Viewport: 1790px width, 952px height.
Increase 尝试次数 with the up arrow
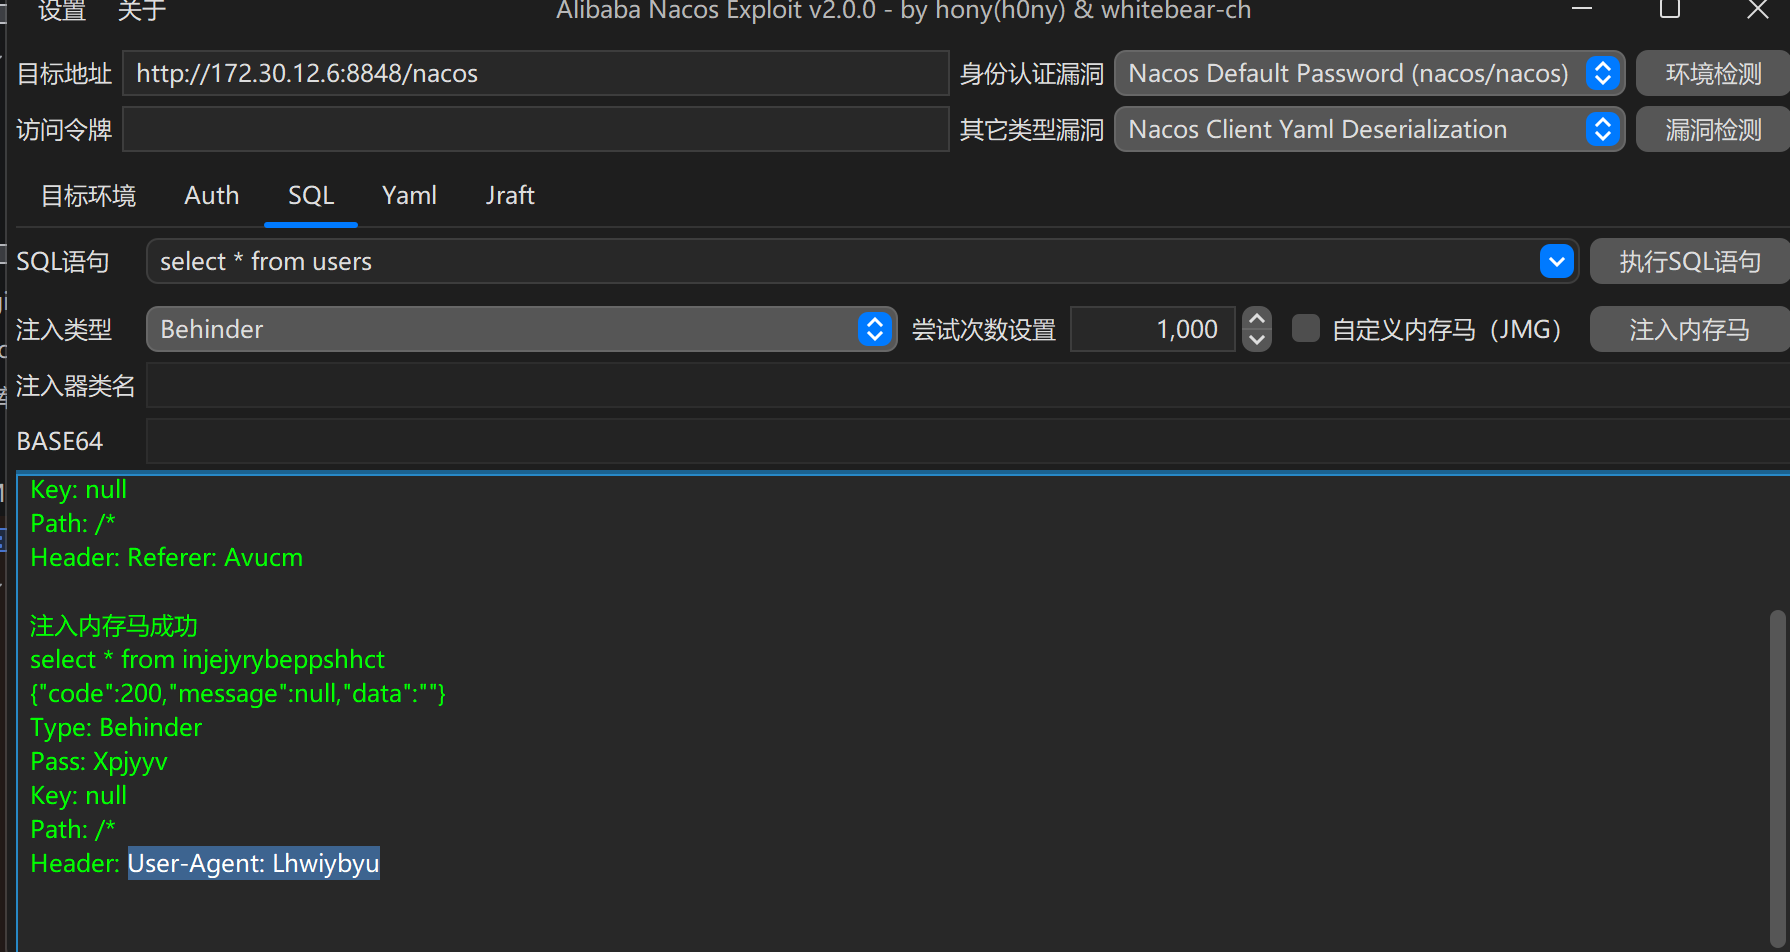tap(1257, 319)
